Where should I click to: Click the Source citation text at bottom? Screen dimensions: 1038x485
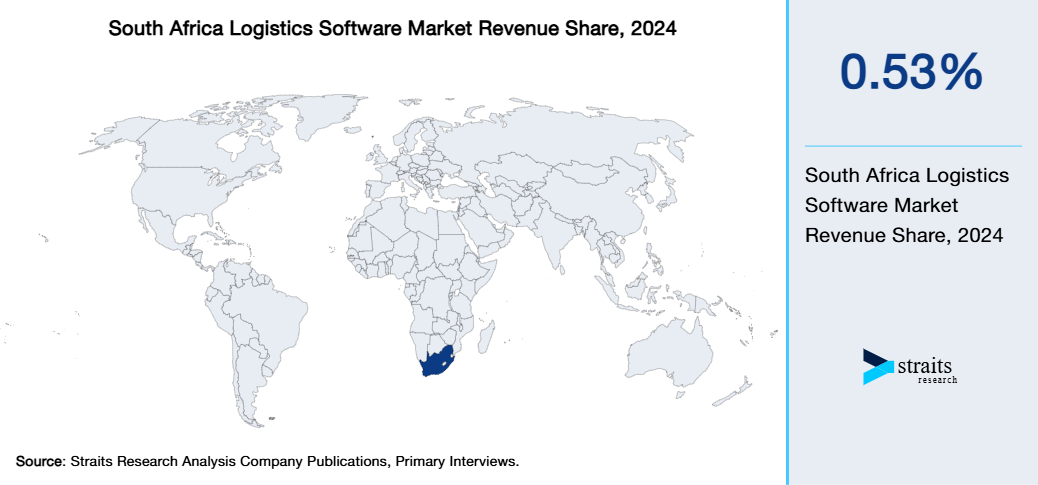point(267,461)
